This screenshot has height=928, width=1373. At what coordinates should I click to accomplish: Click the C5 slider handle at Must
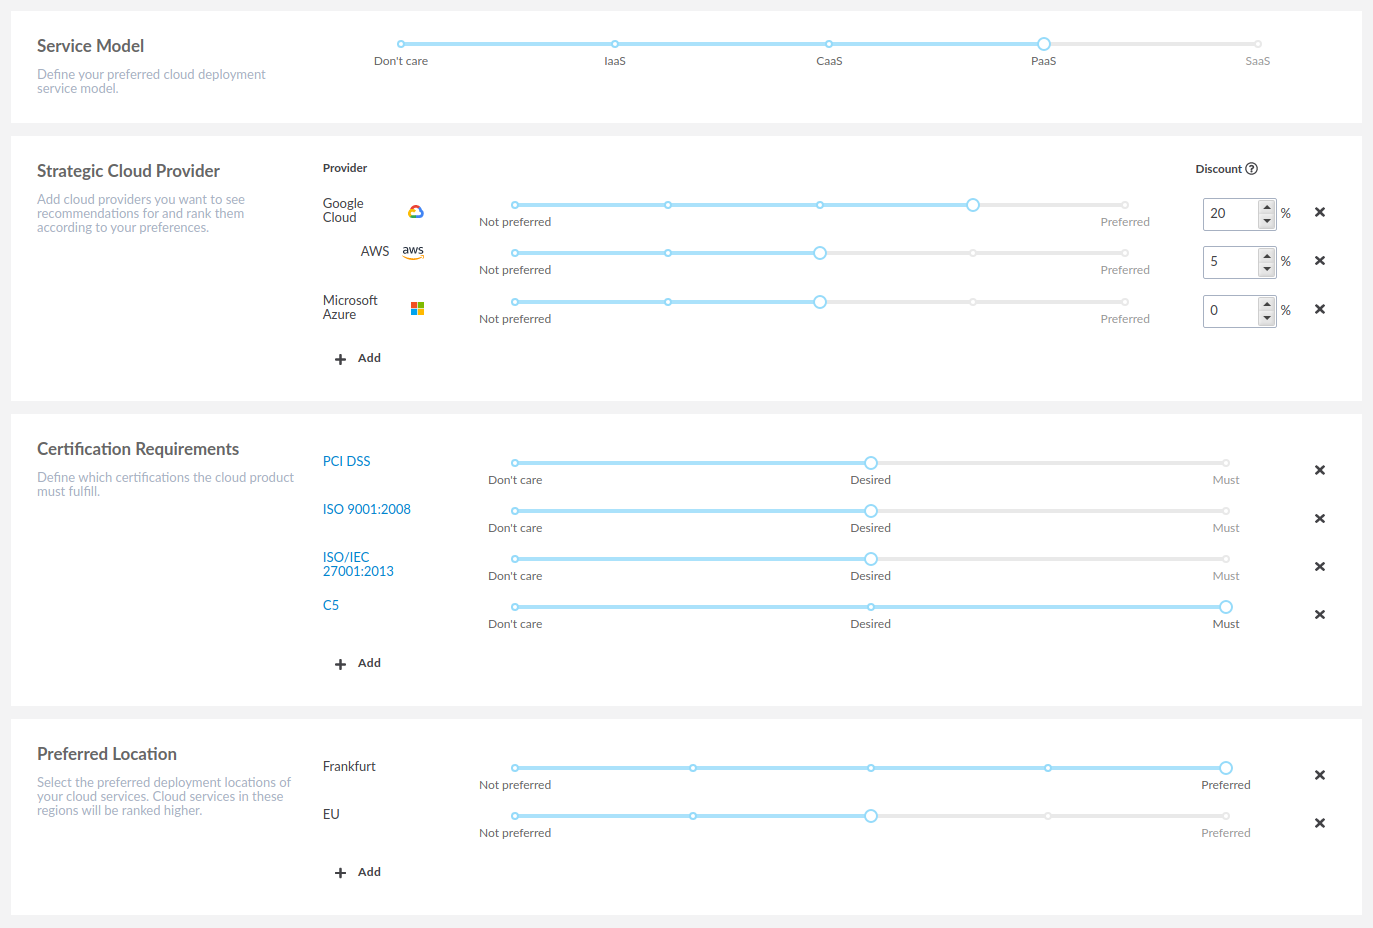pos(1226,607)
